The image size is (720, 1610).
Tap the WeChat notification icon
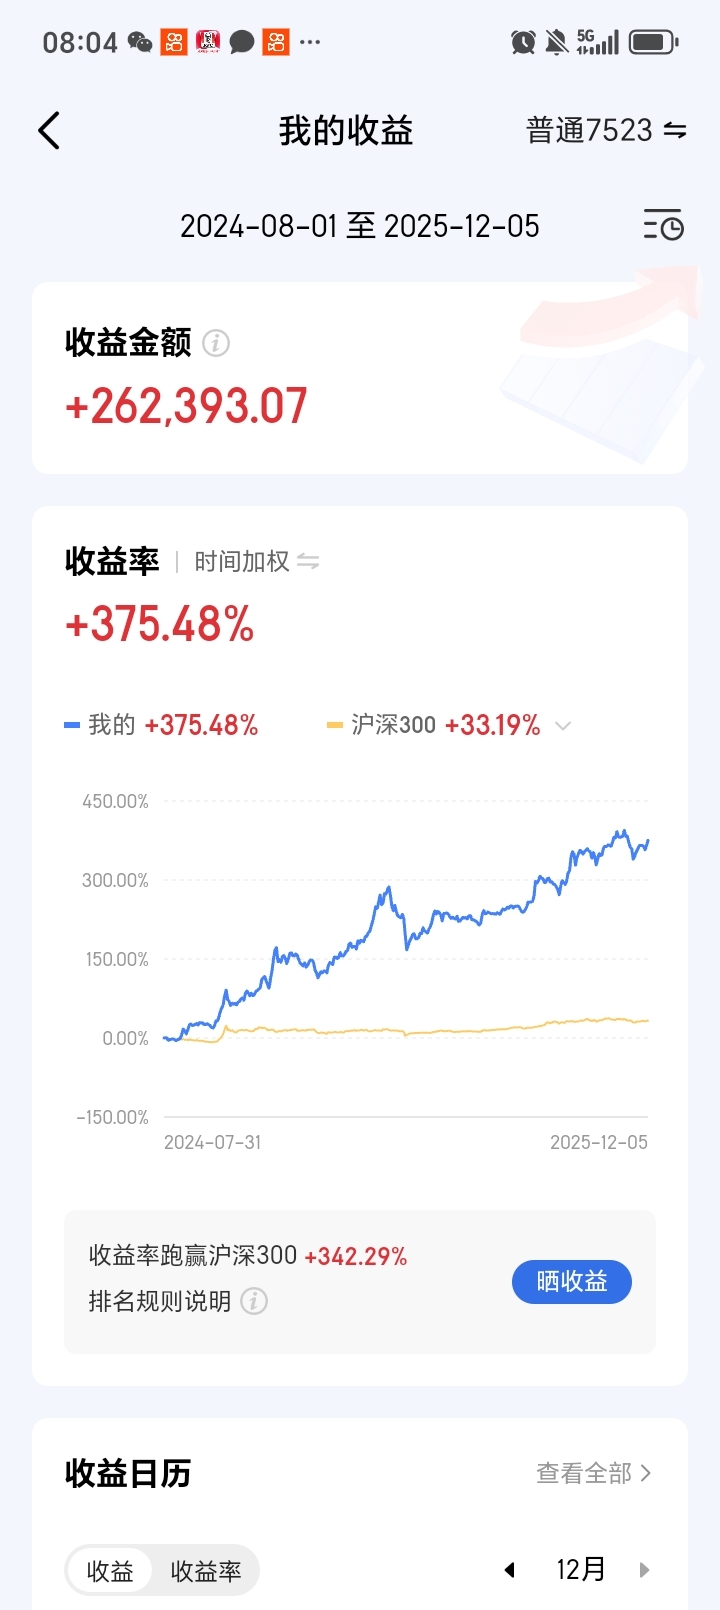(x=140, y=42)
